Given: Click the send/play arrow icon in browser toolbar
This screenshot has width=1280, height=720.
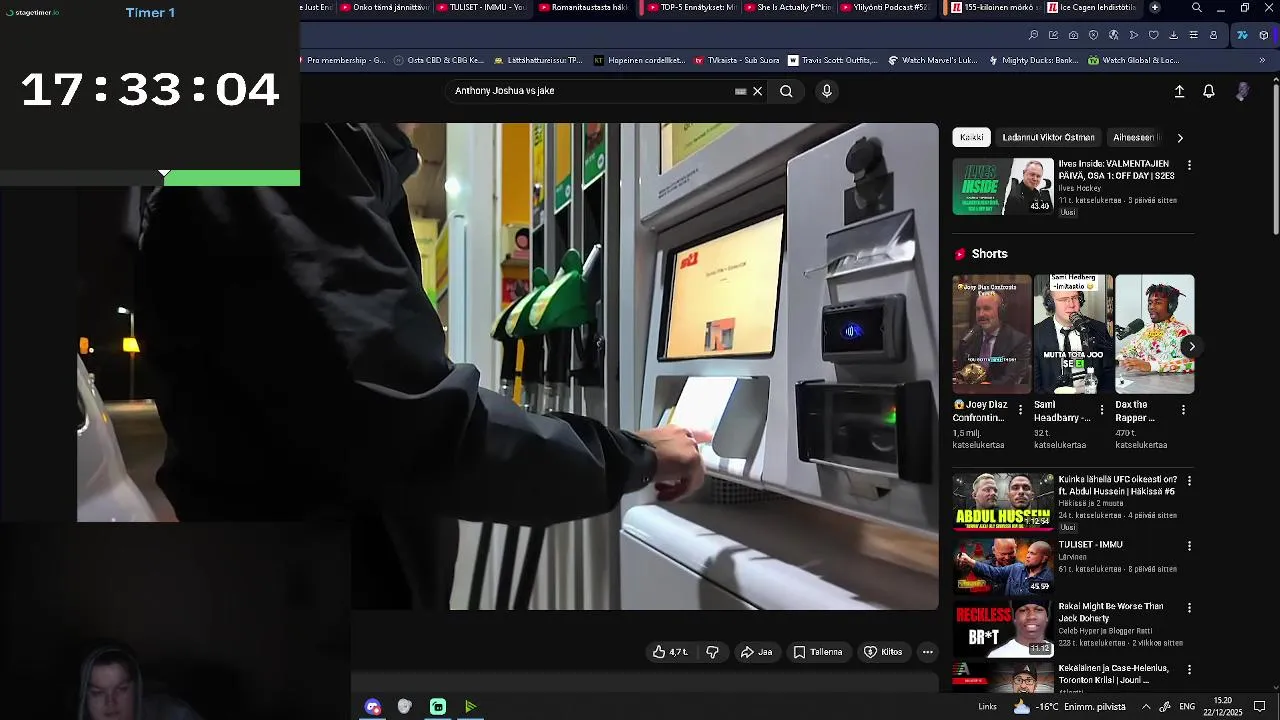Looking at the screenshot, I should [1133, 35].
